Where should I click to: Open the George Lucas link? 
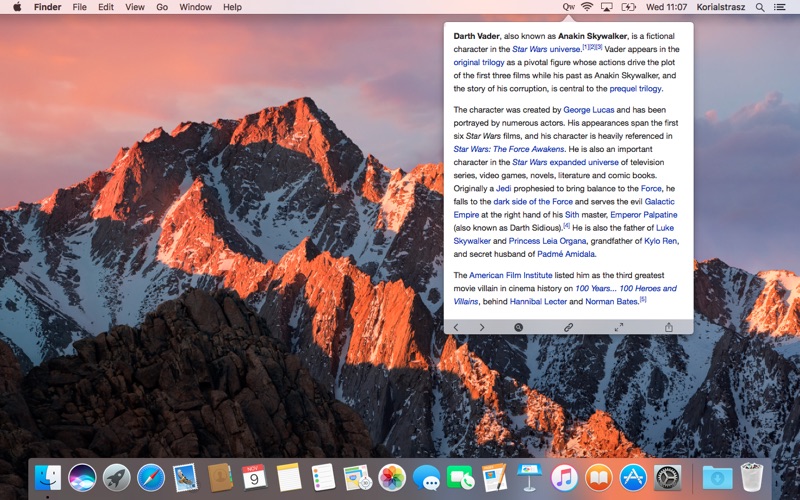click(x=589, y=110)
